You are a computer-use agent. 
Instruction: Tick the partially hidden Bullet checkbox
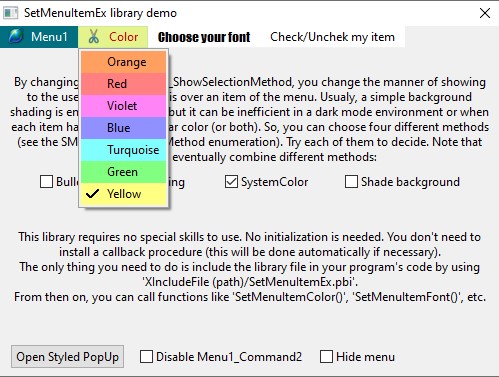click(46, 182)
